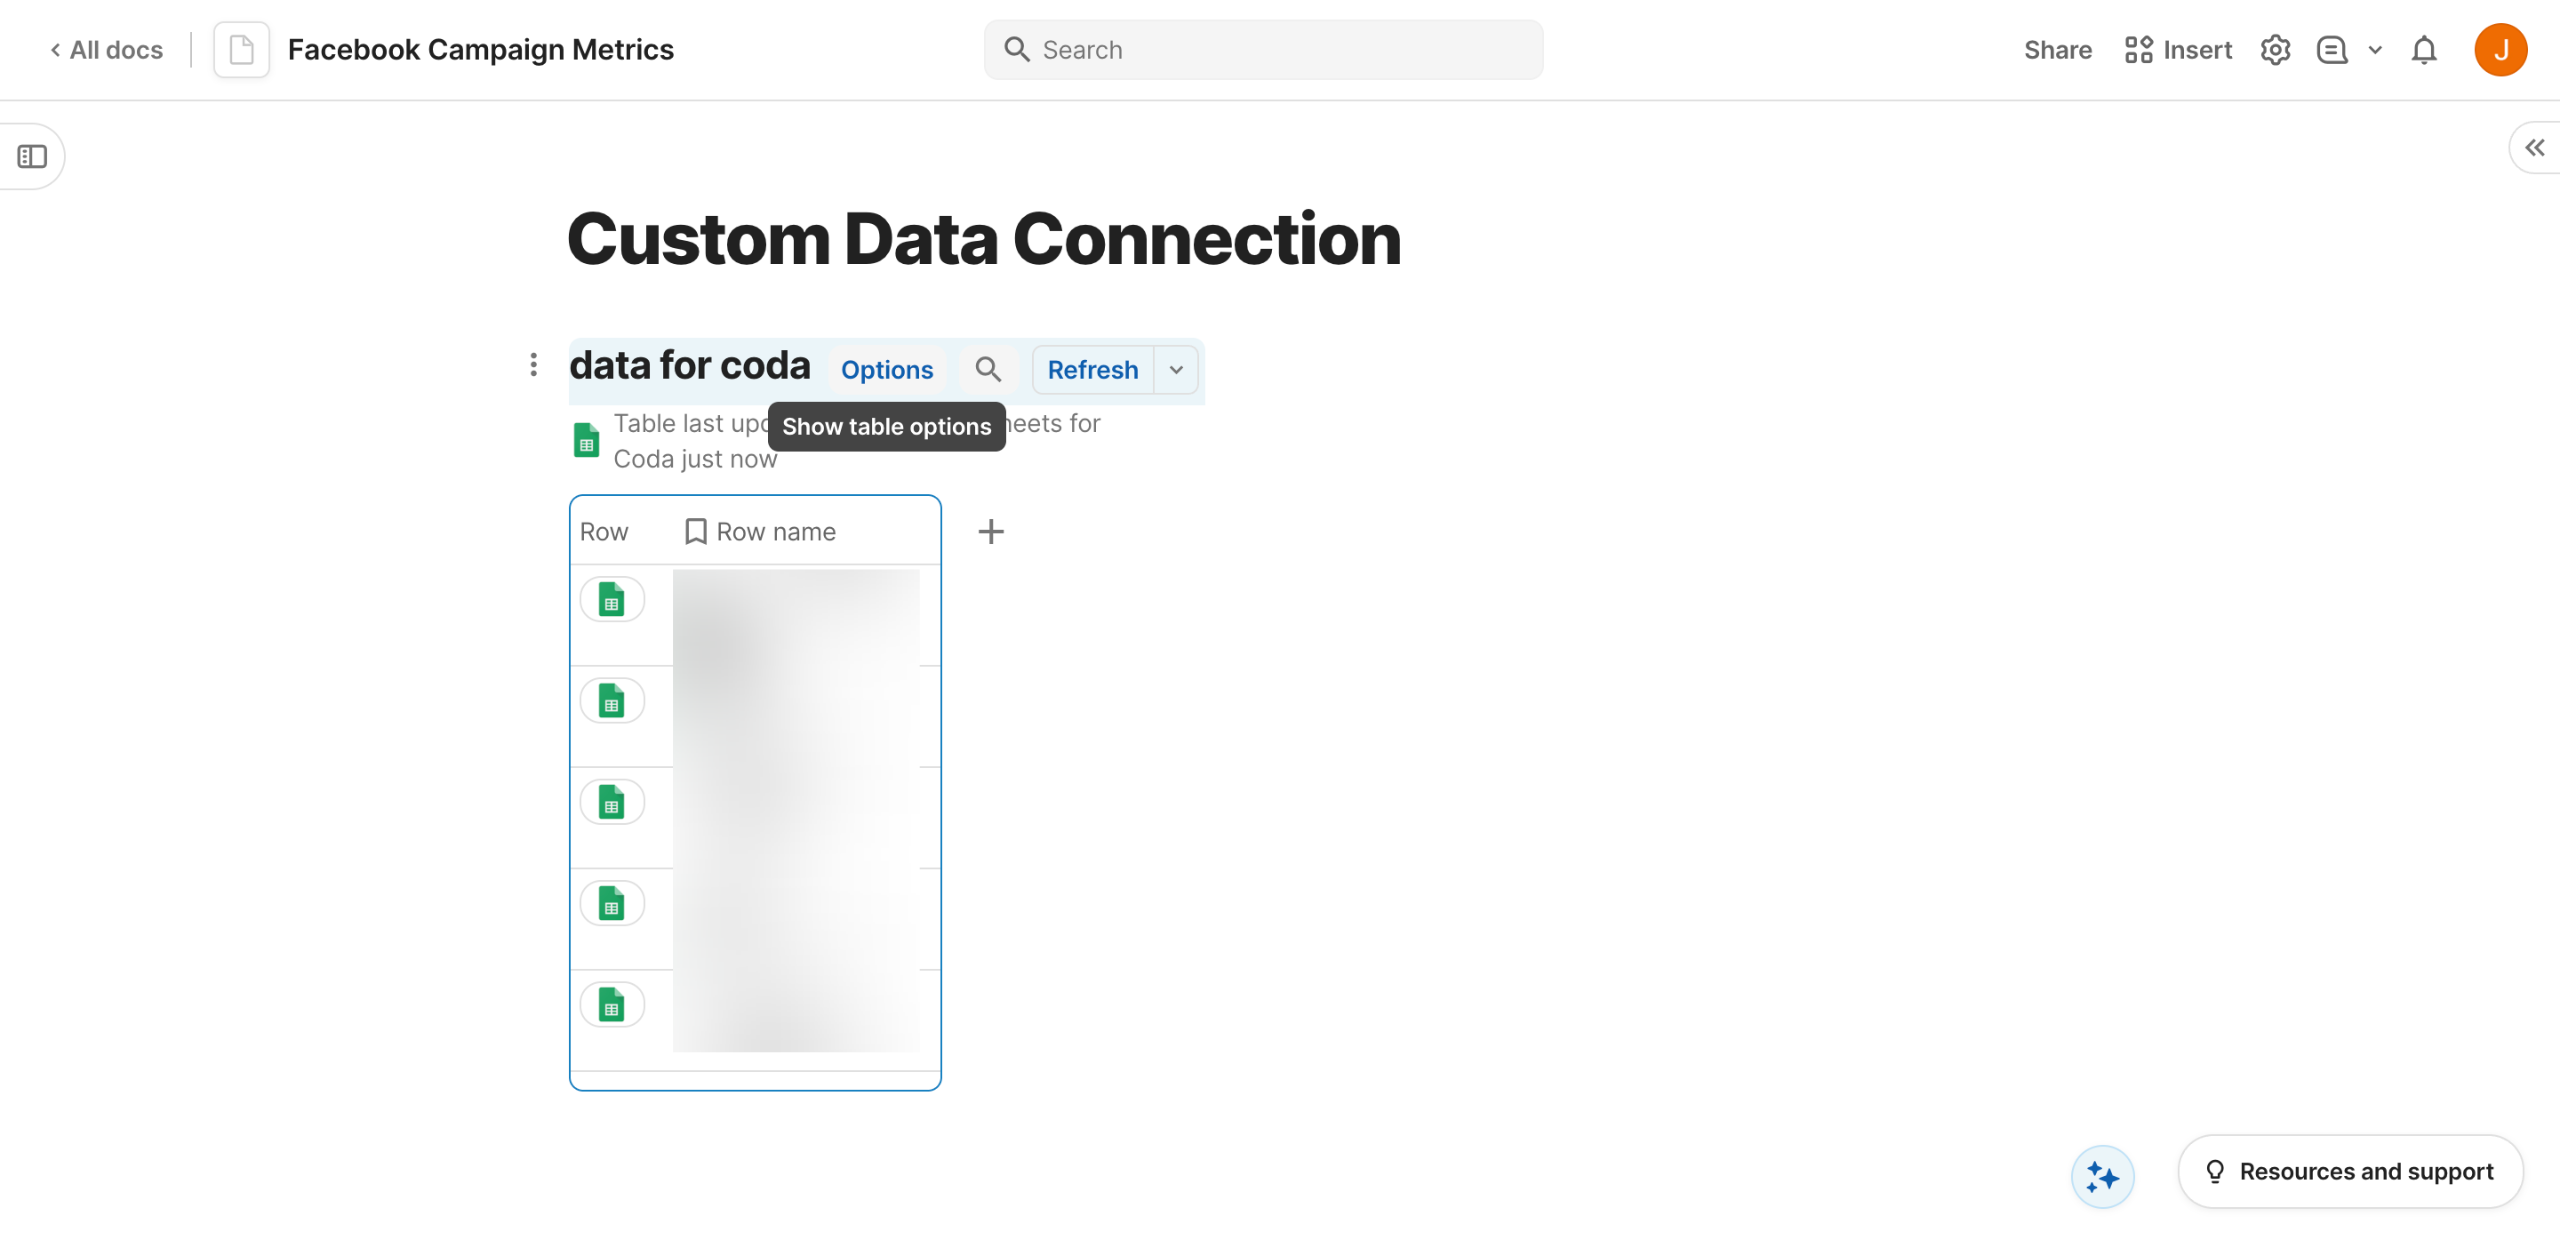Expand the collapsed right side panel

pyautogui.click(x=2534, y=148)
